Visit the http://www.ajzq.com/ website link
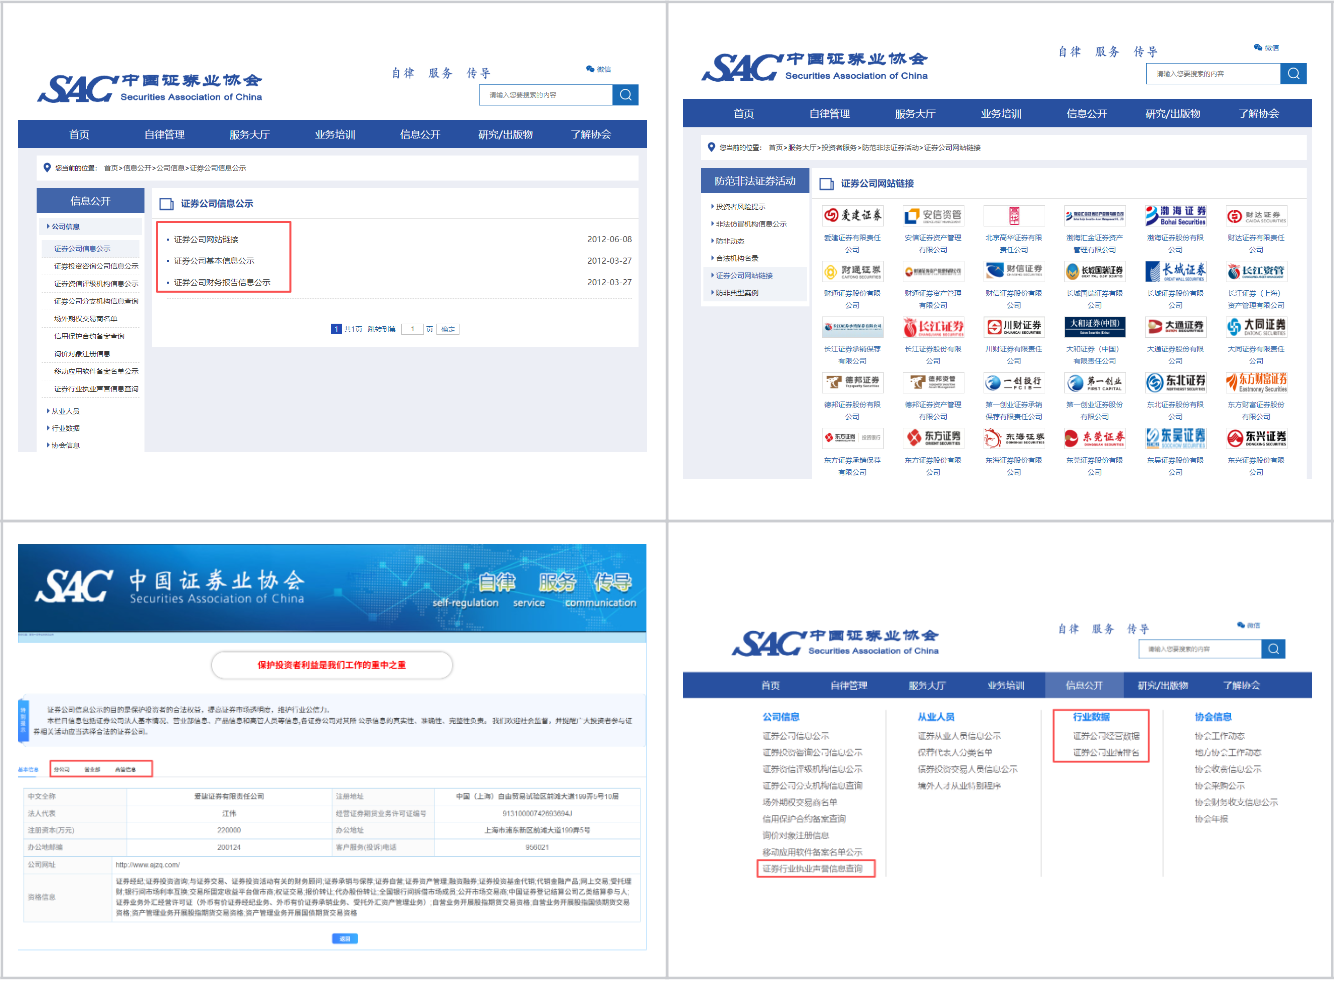 [148, 864]
